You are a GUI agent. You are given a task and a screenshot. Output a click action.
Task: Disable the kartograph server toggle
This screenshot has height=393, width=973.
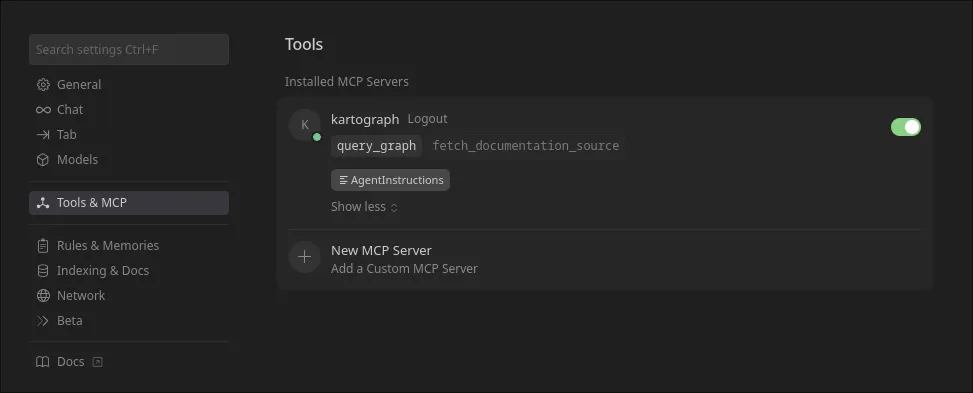point(906,127)
